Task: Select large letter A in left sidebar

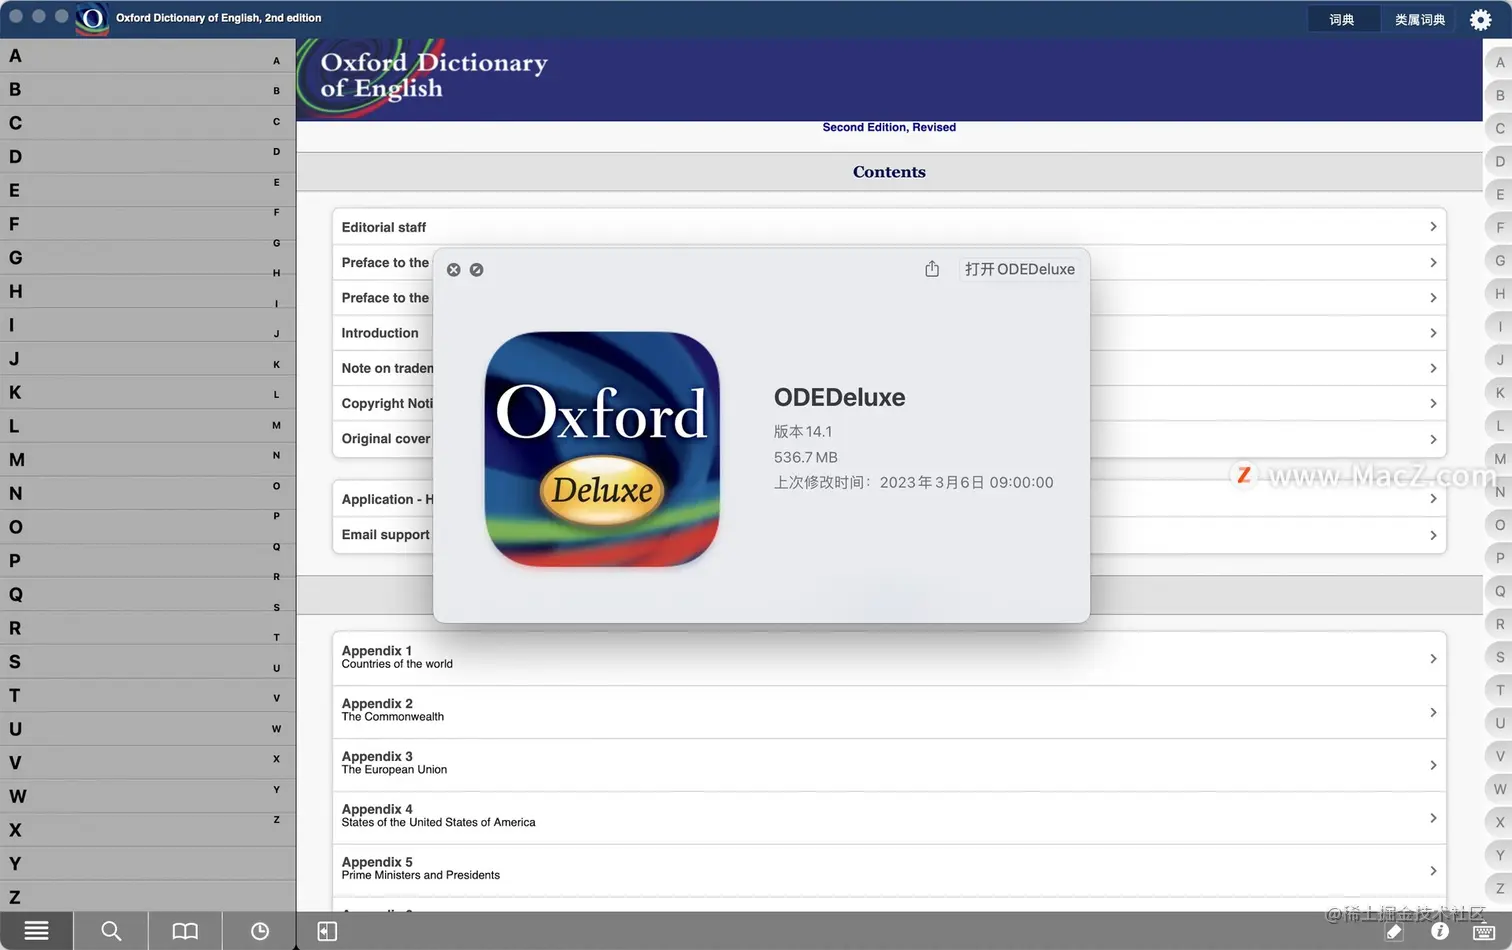Action: (x=15, y=56)
